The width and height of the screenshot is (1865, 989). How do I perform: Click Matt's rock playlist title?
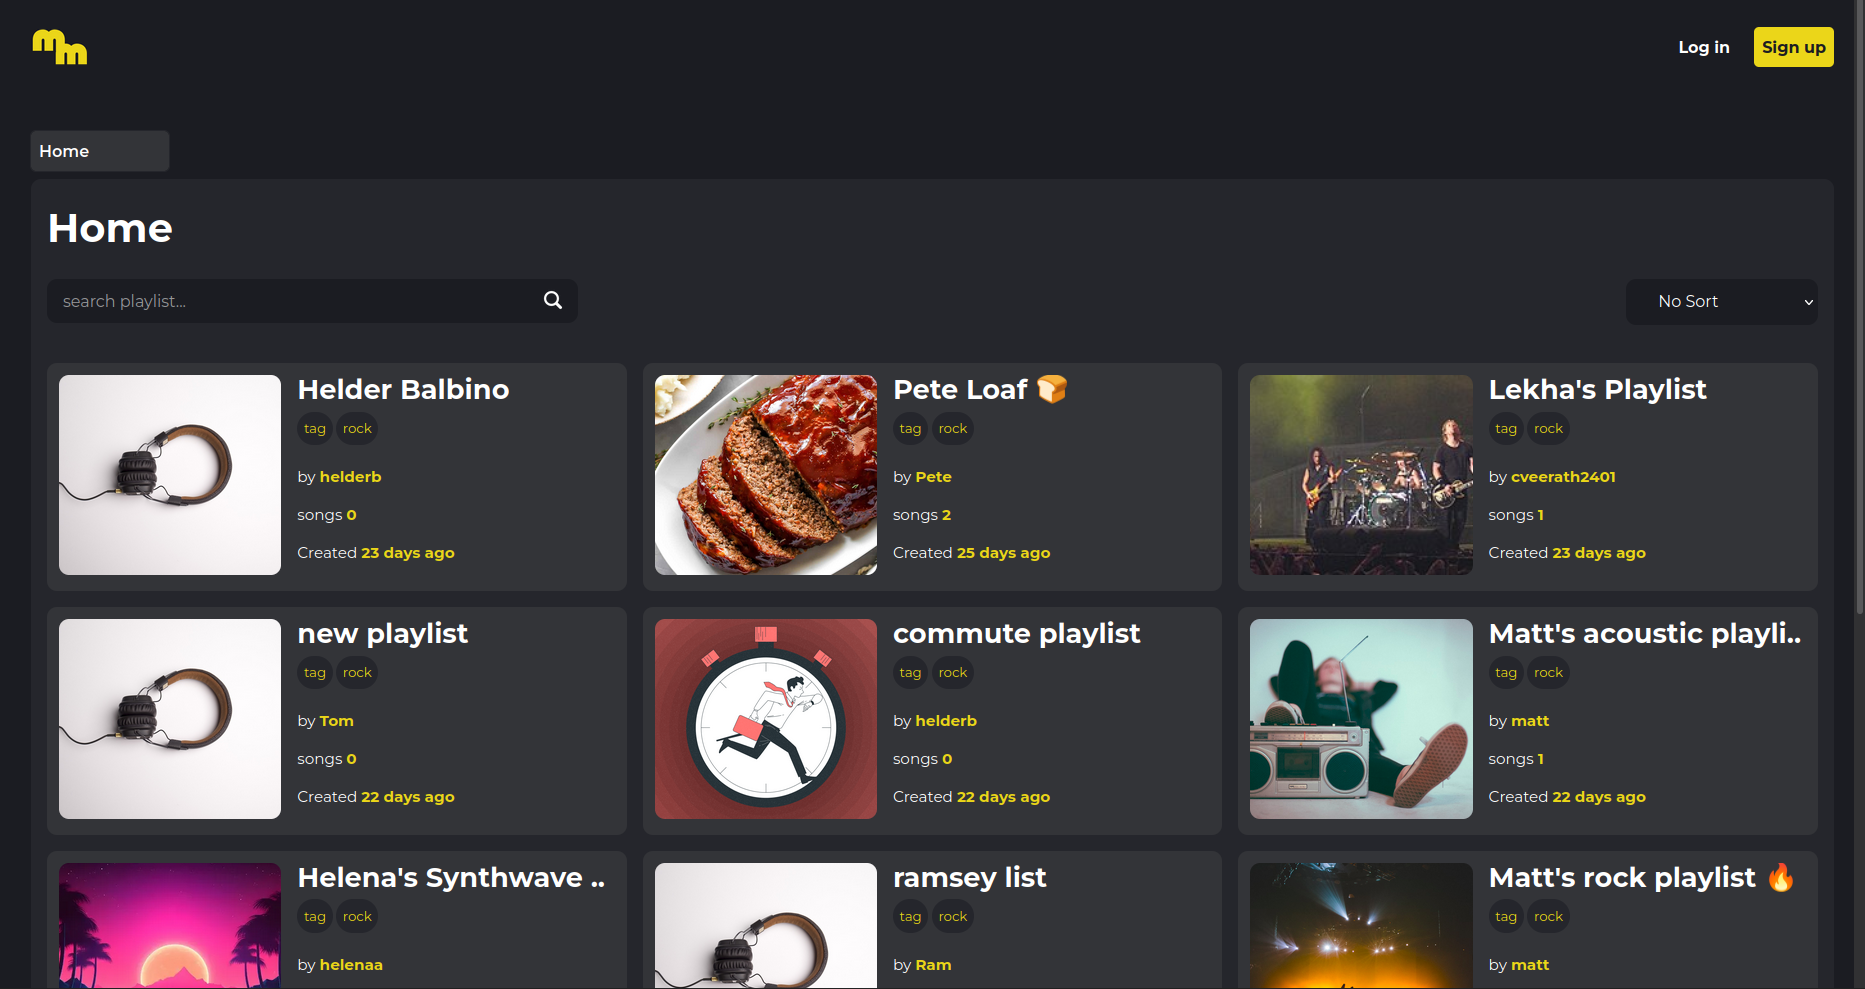[1621, 877]
